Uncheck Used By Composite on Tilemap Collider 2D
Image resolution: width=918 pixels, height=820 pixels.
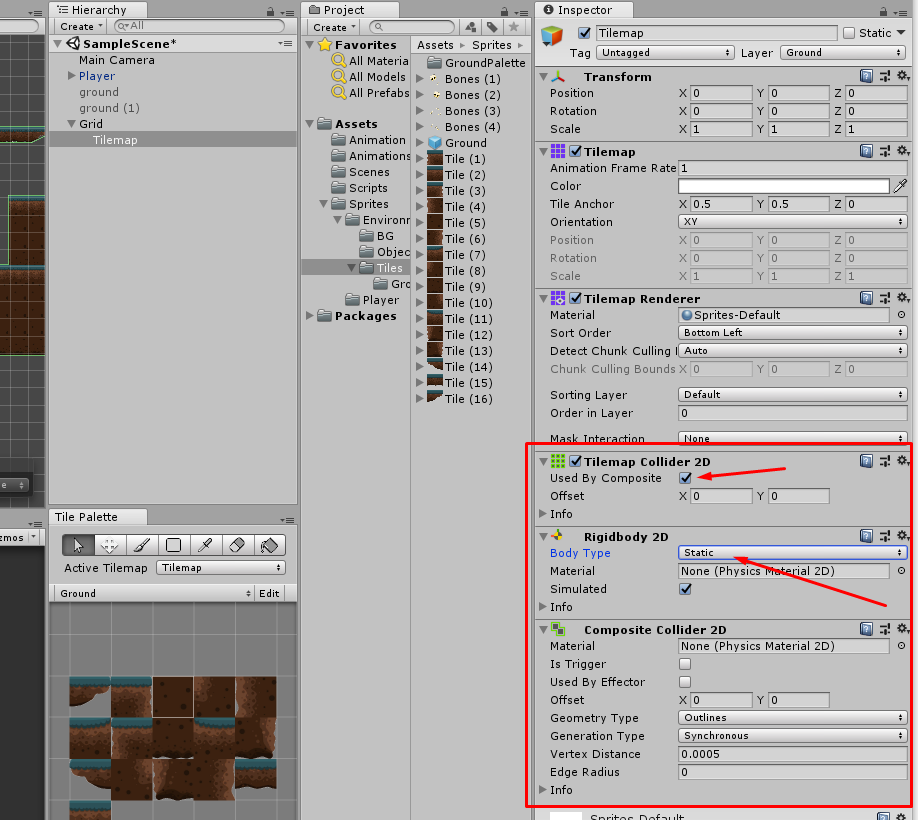(684, 478)
